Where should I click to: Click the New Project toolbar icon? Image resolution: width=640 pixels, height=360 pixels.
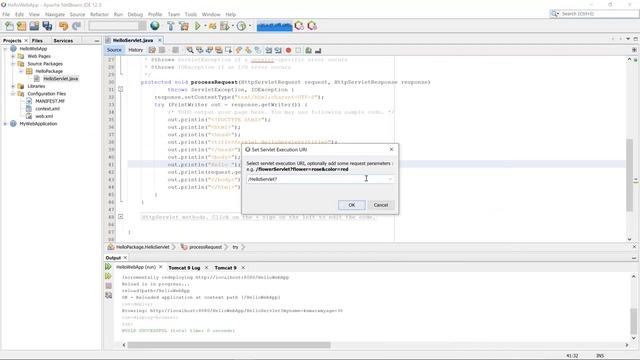click(x=22, y=26)
